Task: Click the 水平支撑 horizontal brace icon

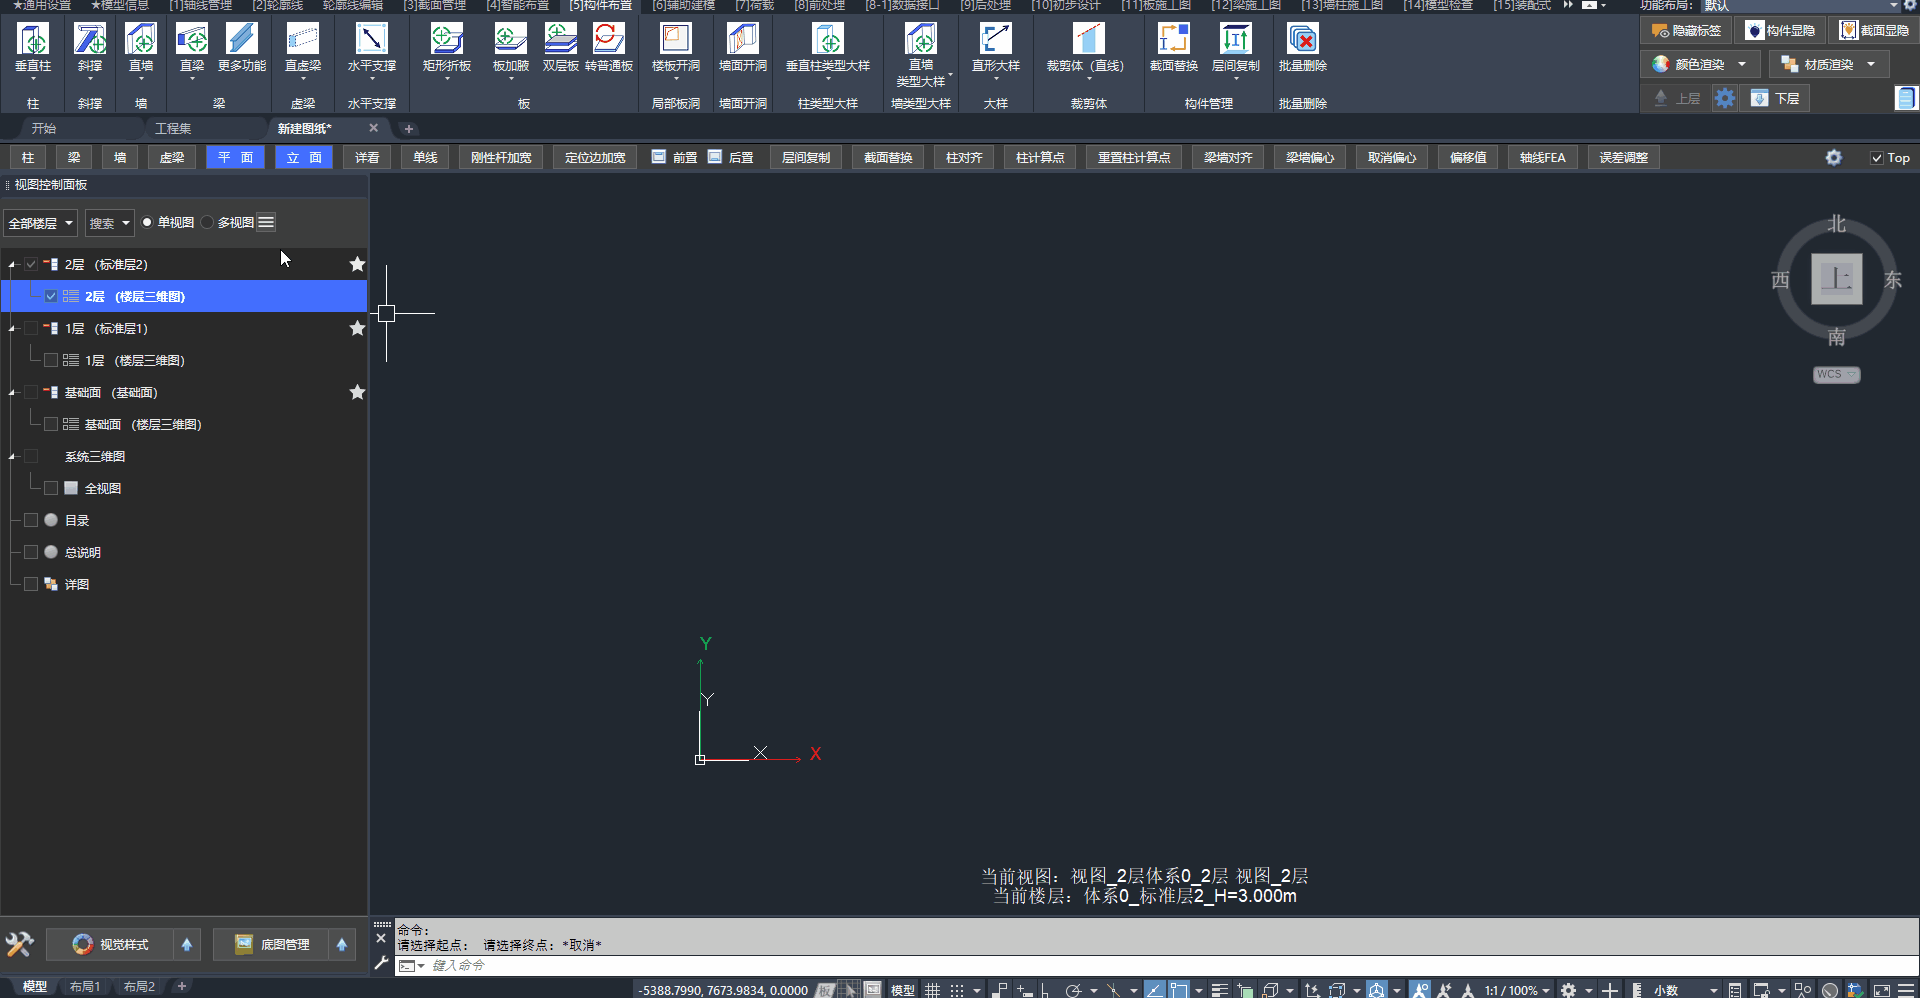Action: 371,40
